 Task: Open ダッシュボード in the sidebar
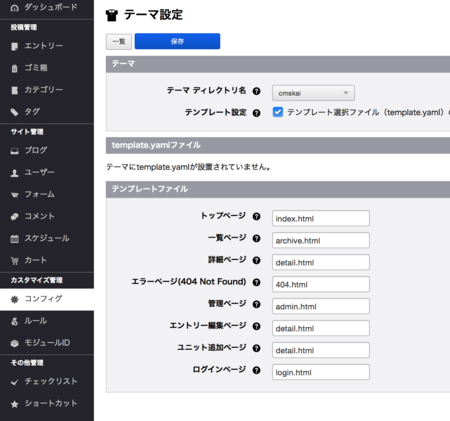click(47, 7)
